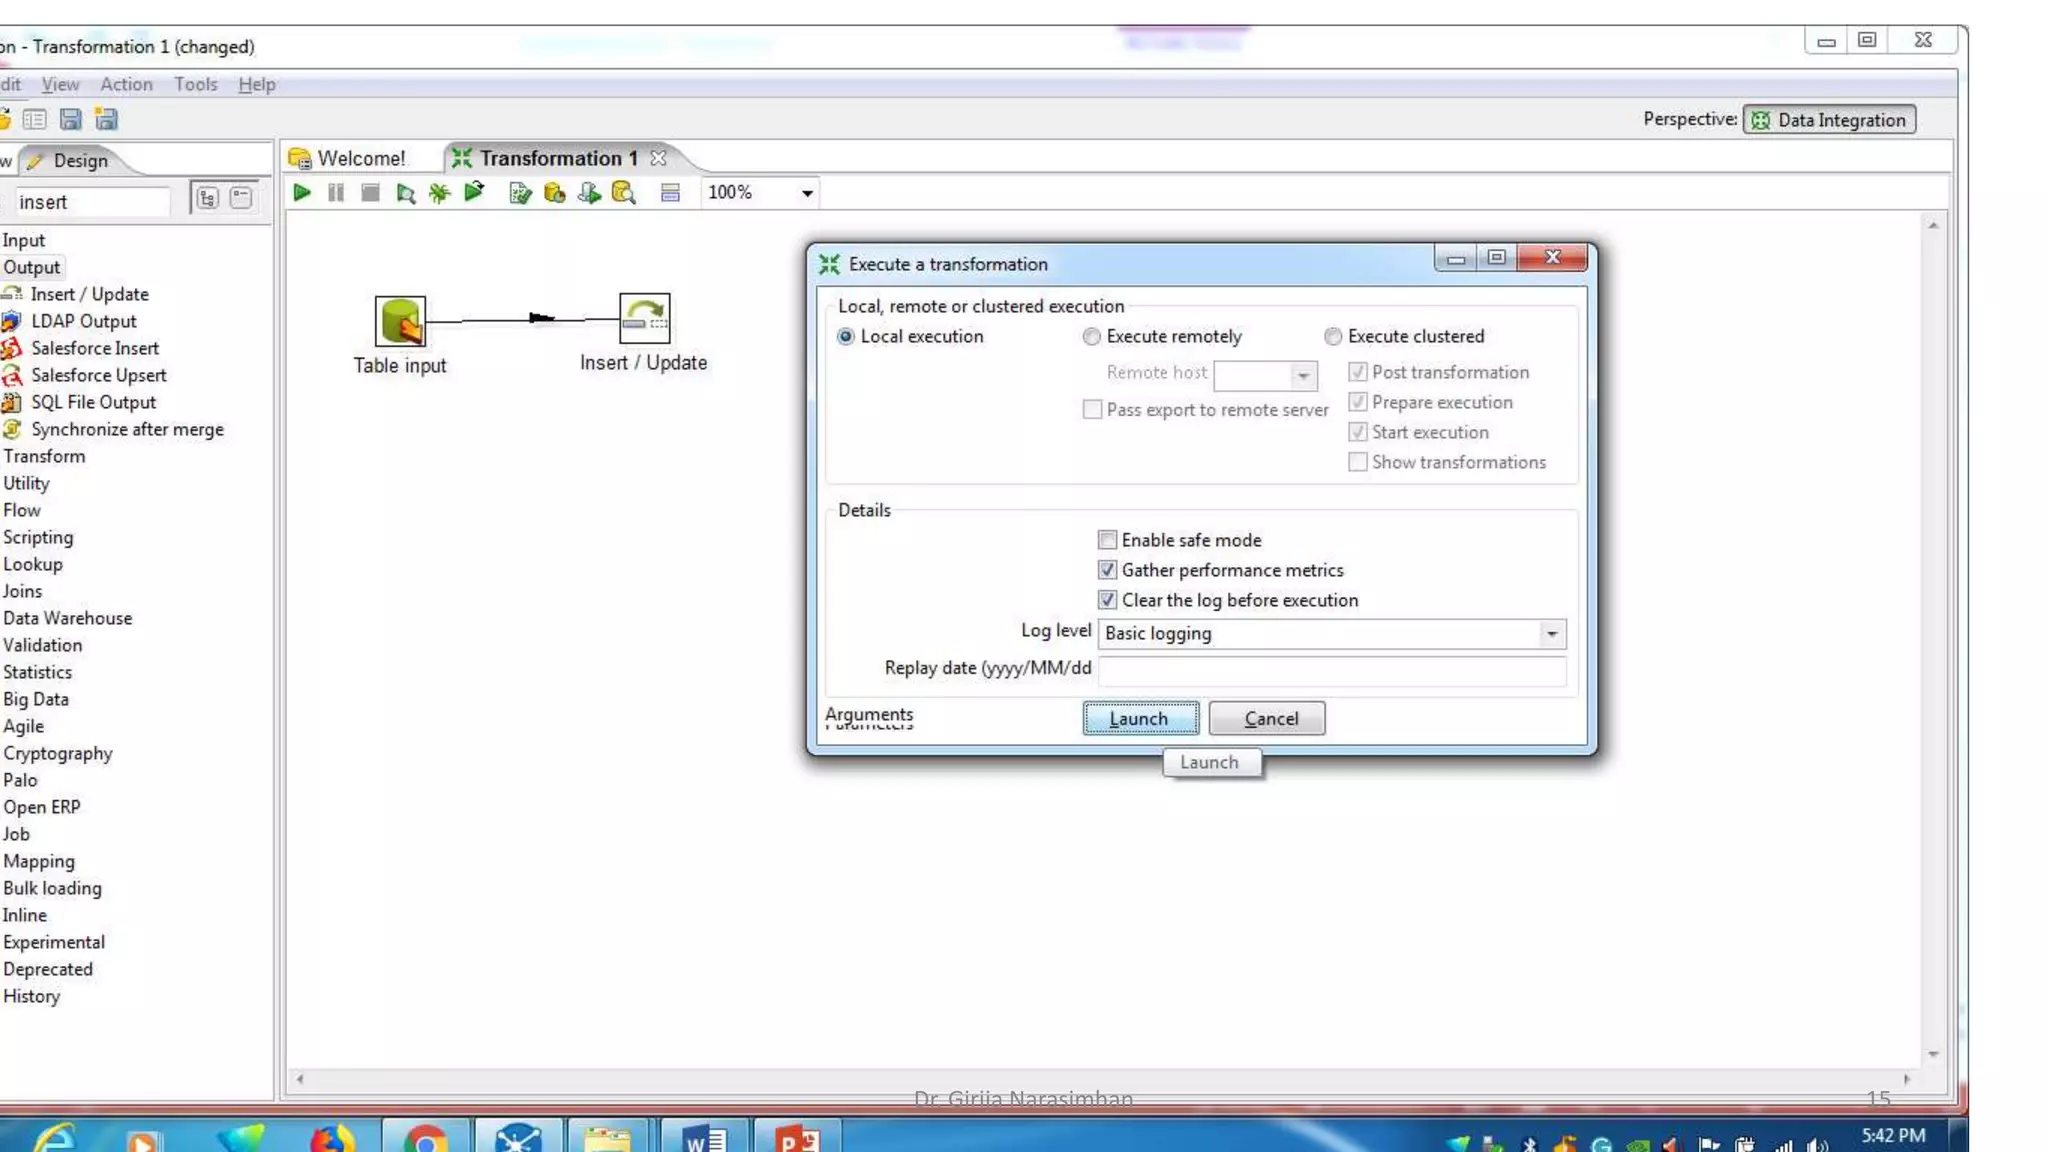Open the Log level dropdown
The width and height of the screenshot is (2048, 1152).
1551,633
